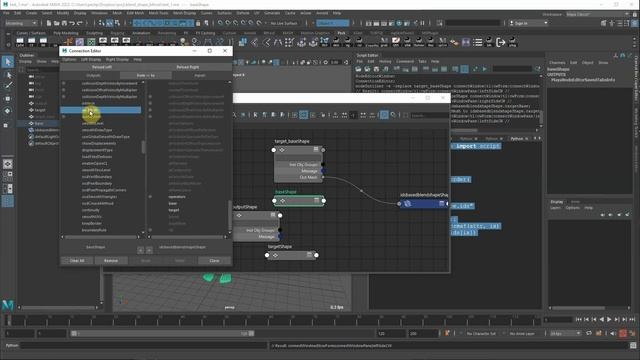The height and width of the screenshot is (360, 640).
Task: Click the Maya logo at bottom-left
Action: click(x=8, y=304)
